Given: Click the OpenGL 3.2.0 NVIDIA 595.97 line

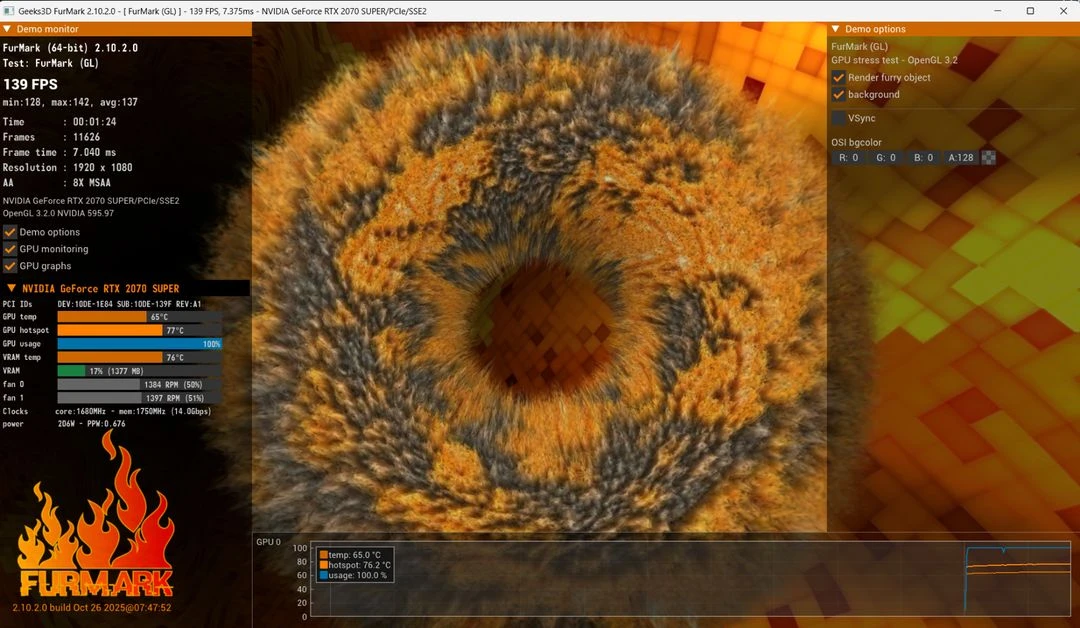Looking at the screenshot, I should (59, 213).
